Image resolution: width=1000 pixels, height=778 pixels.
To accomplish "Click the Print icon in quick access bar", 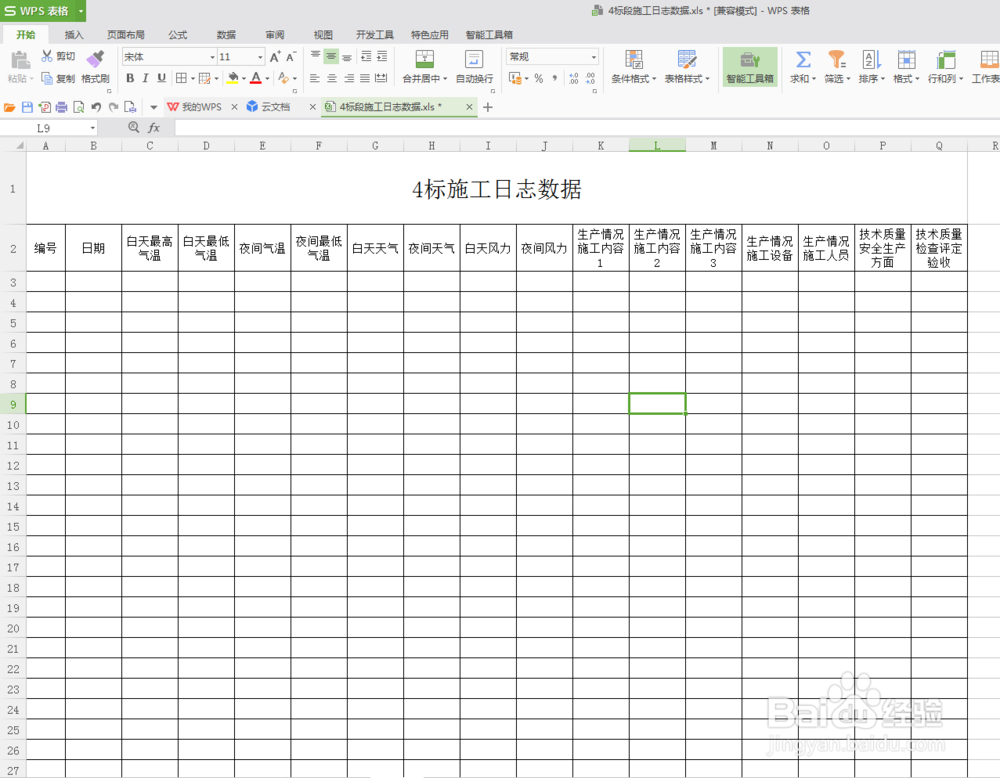I will click(60, 106).
